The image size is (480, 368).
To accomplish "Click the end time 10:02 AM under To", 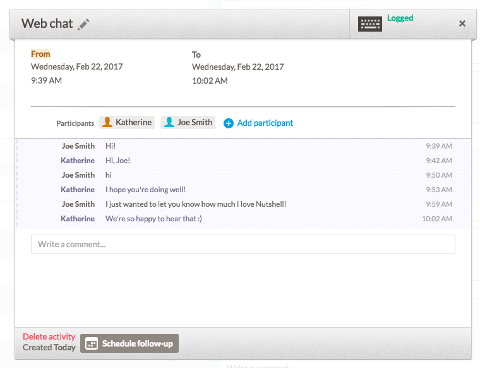I will [x=210, y=81].
